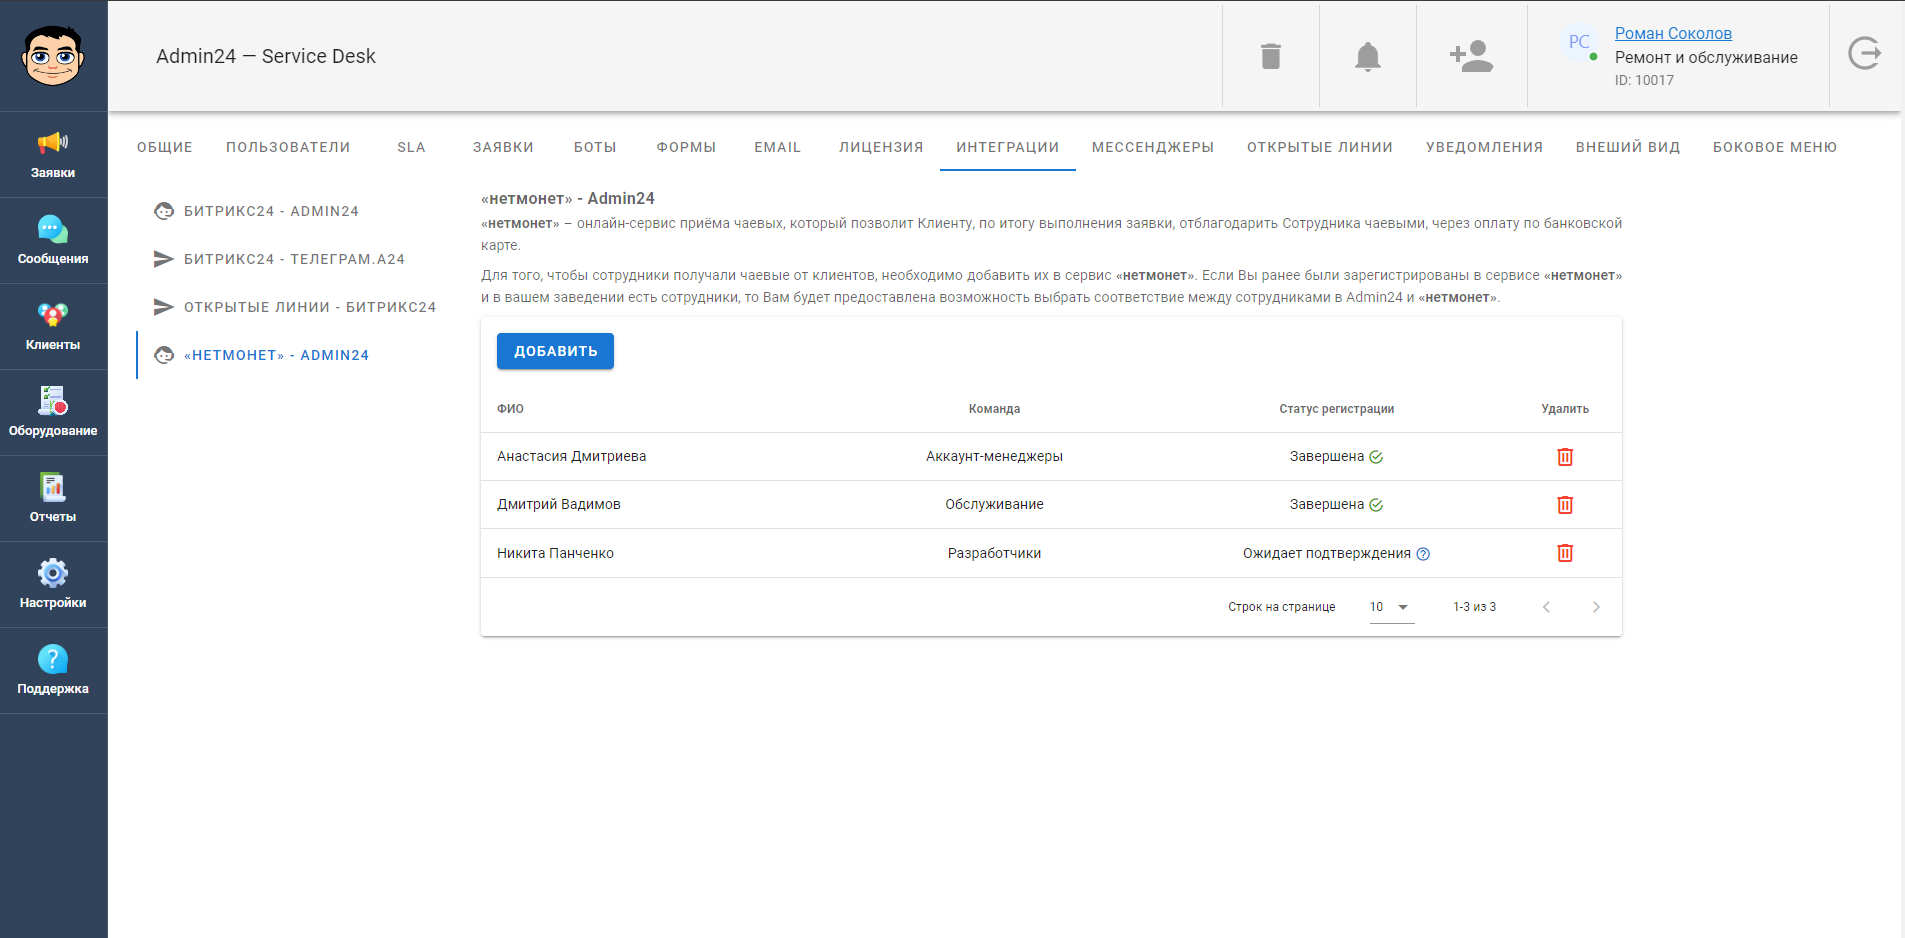Open the БОТЫ tab

(595, 147)
